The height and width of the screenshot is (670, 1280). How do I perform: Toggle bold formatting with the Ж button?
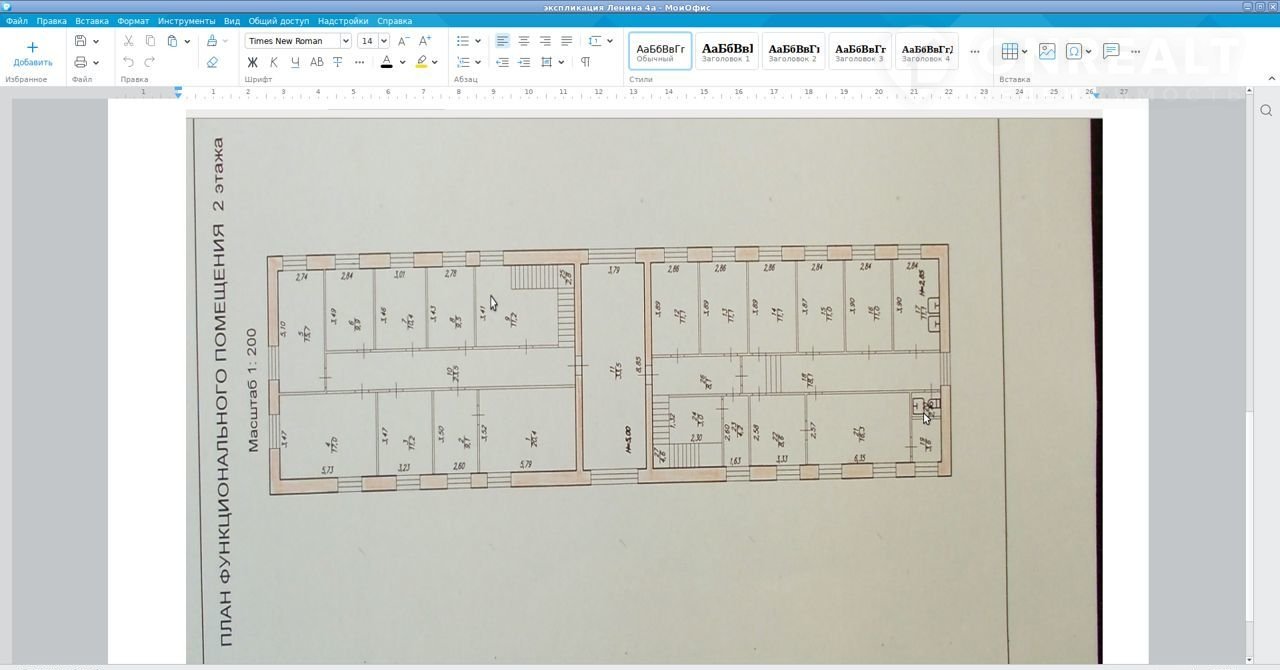tap(252, 62)
